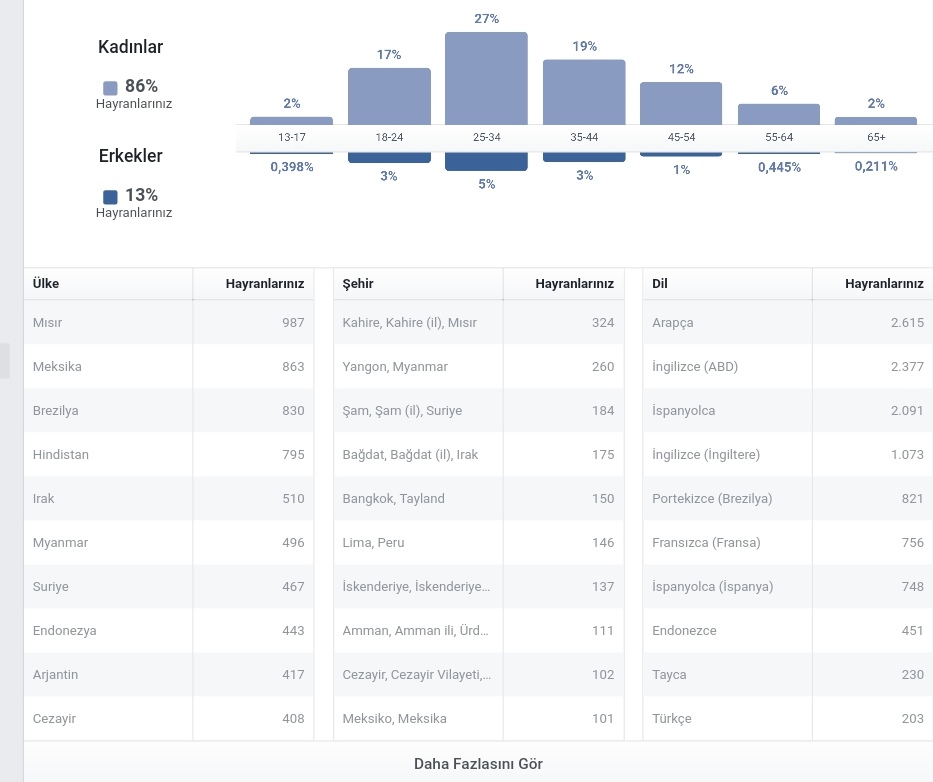Click the Erkekler dark-blue legend swatch
The width and height of the screenshot is (933, 782).
pos(110,197)
